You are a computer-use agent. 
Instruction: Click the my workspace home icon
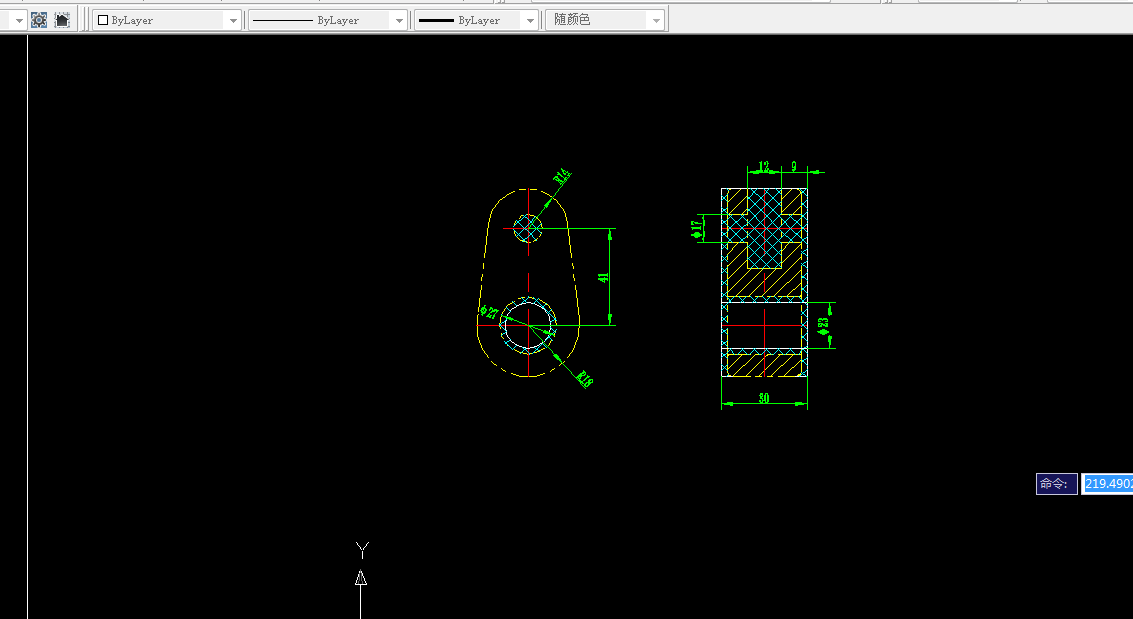pos(62,20)
